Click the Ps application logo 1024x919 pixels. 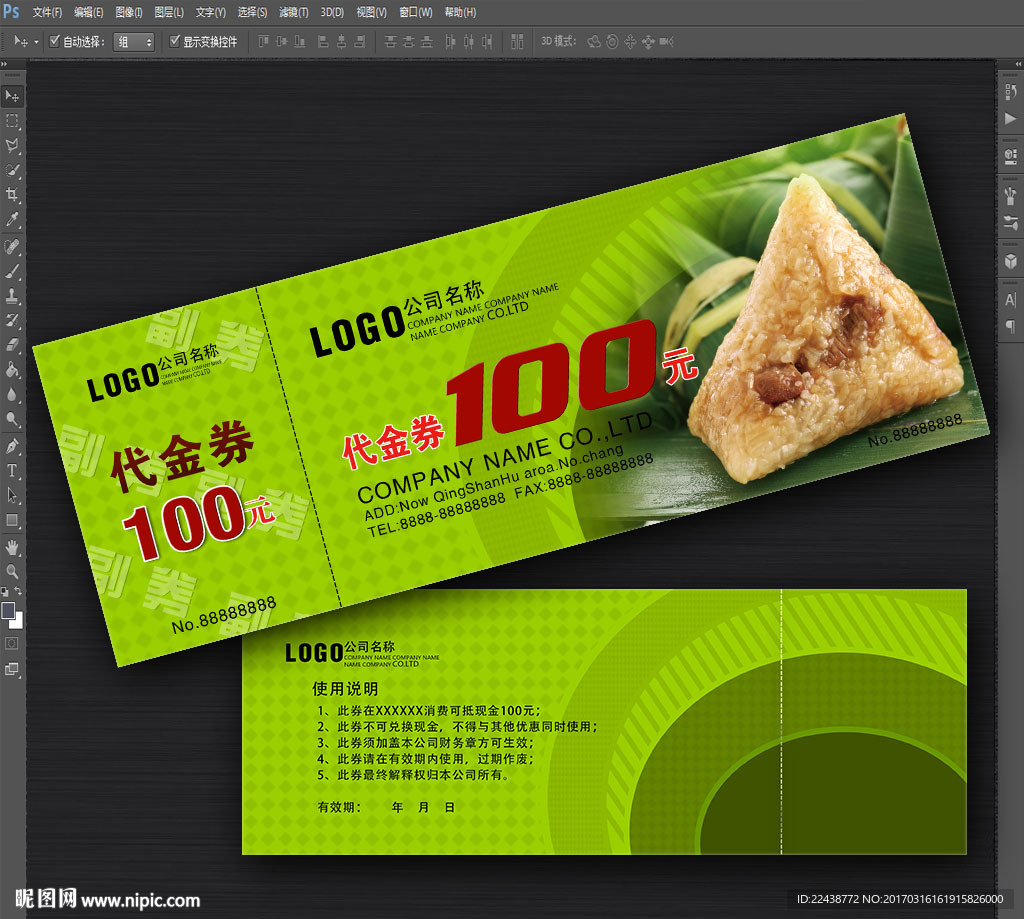[11, 11]
